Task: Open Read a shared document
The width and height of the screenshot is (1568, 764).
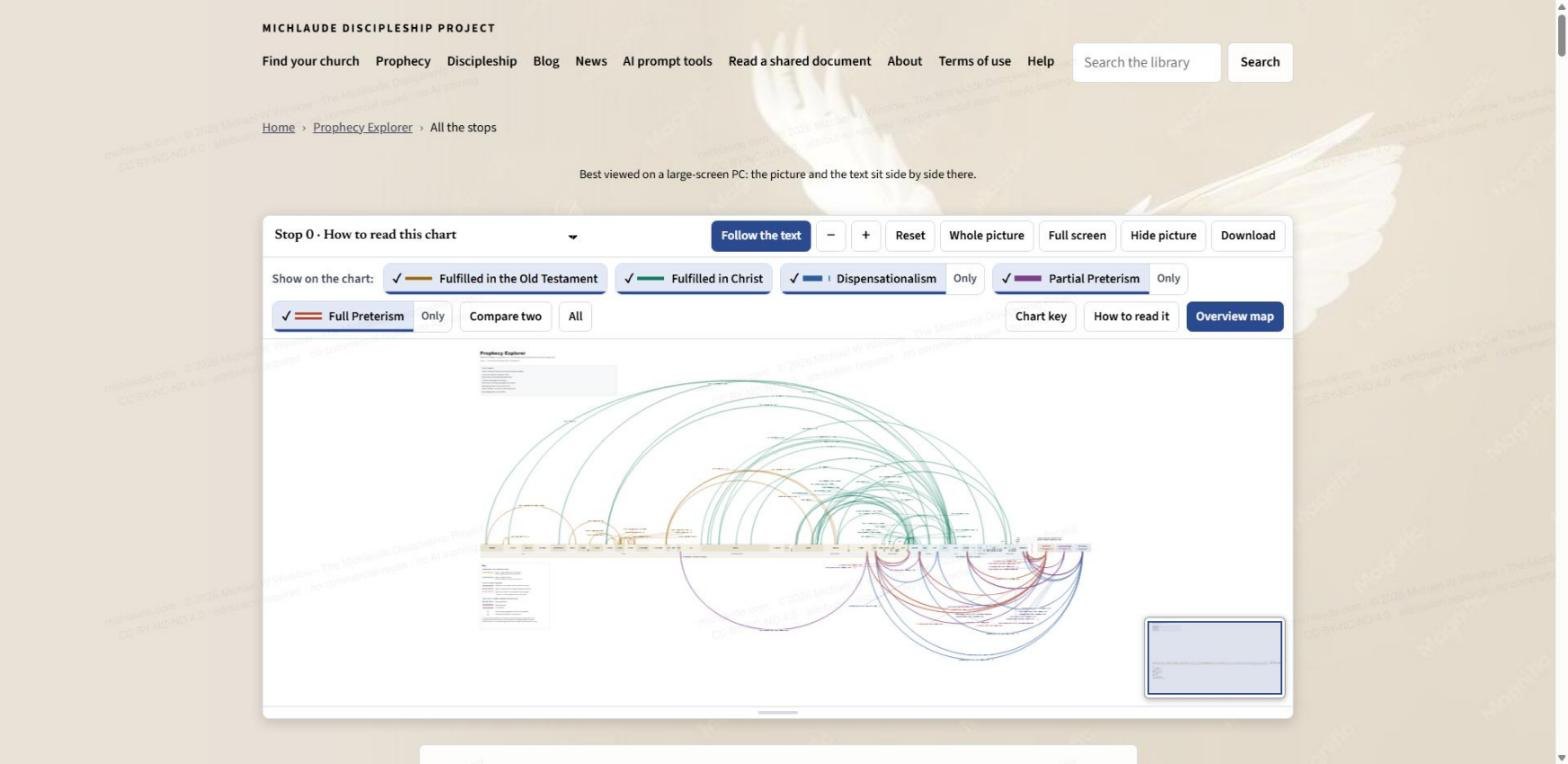Action: pos(799,61)
